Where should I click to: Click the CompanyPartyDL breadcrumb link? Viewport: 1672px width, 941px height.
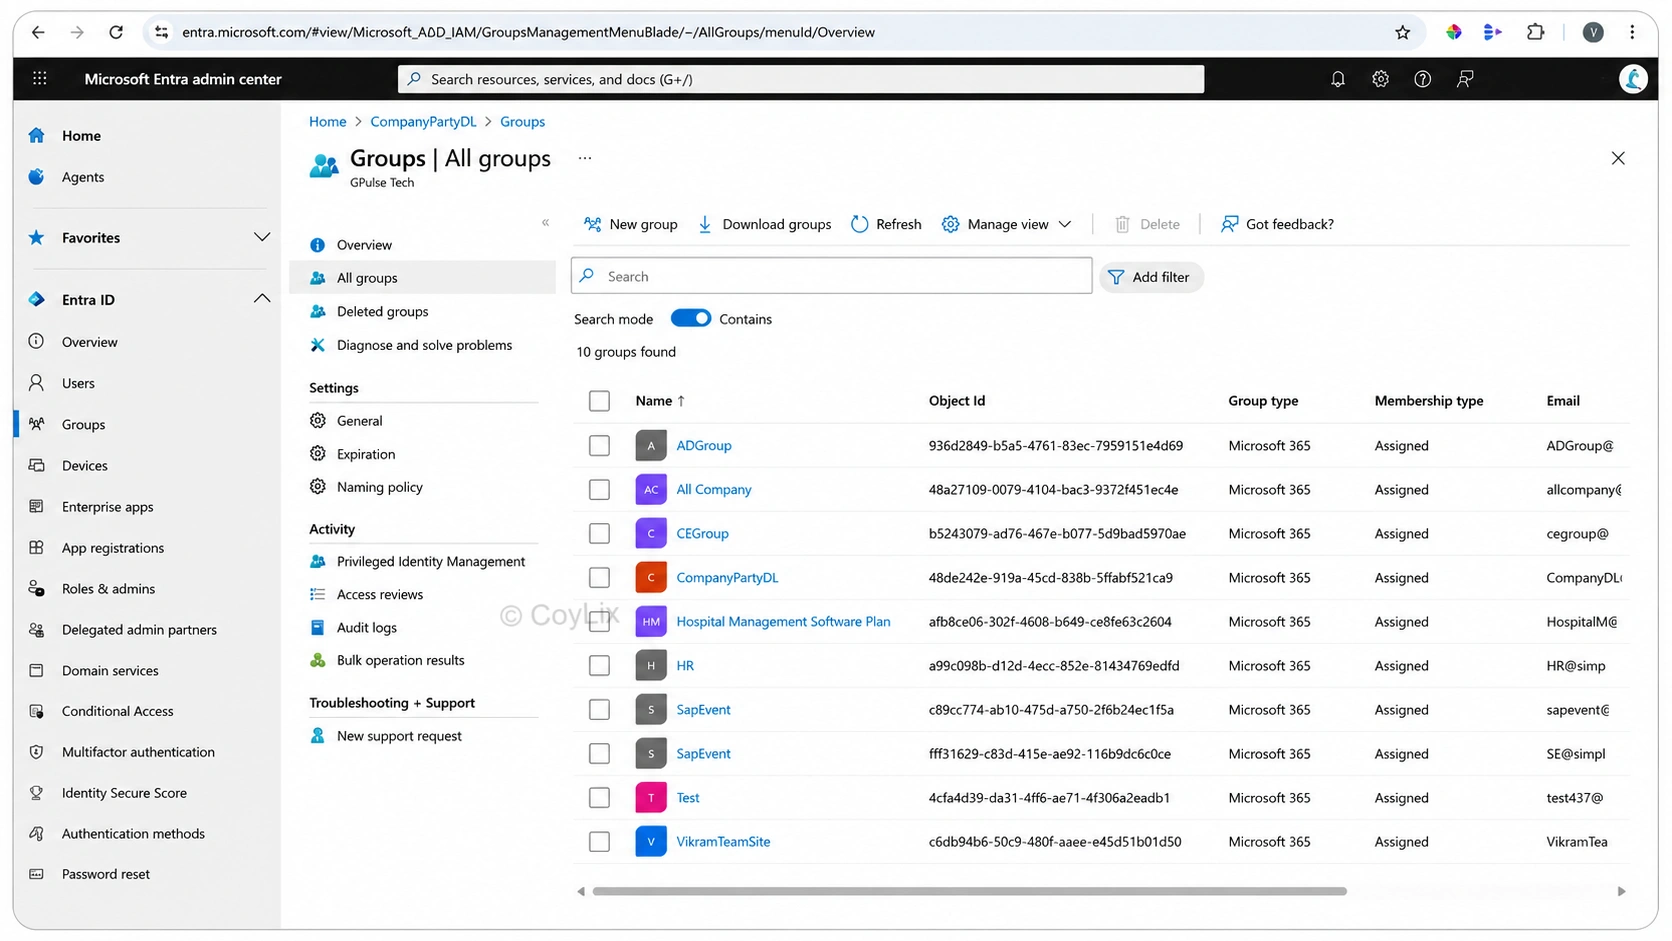pos(423,121)
